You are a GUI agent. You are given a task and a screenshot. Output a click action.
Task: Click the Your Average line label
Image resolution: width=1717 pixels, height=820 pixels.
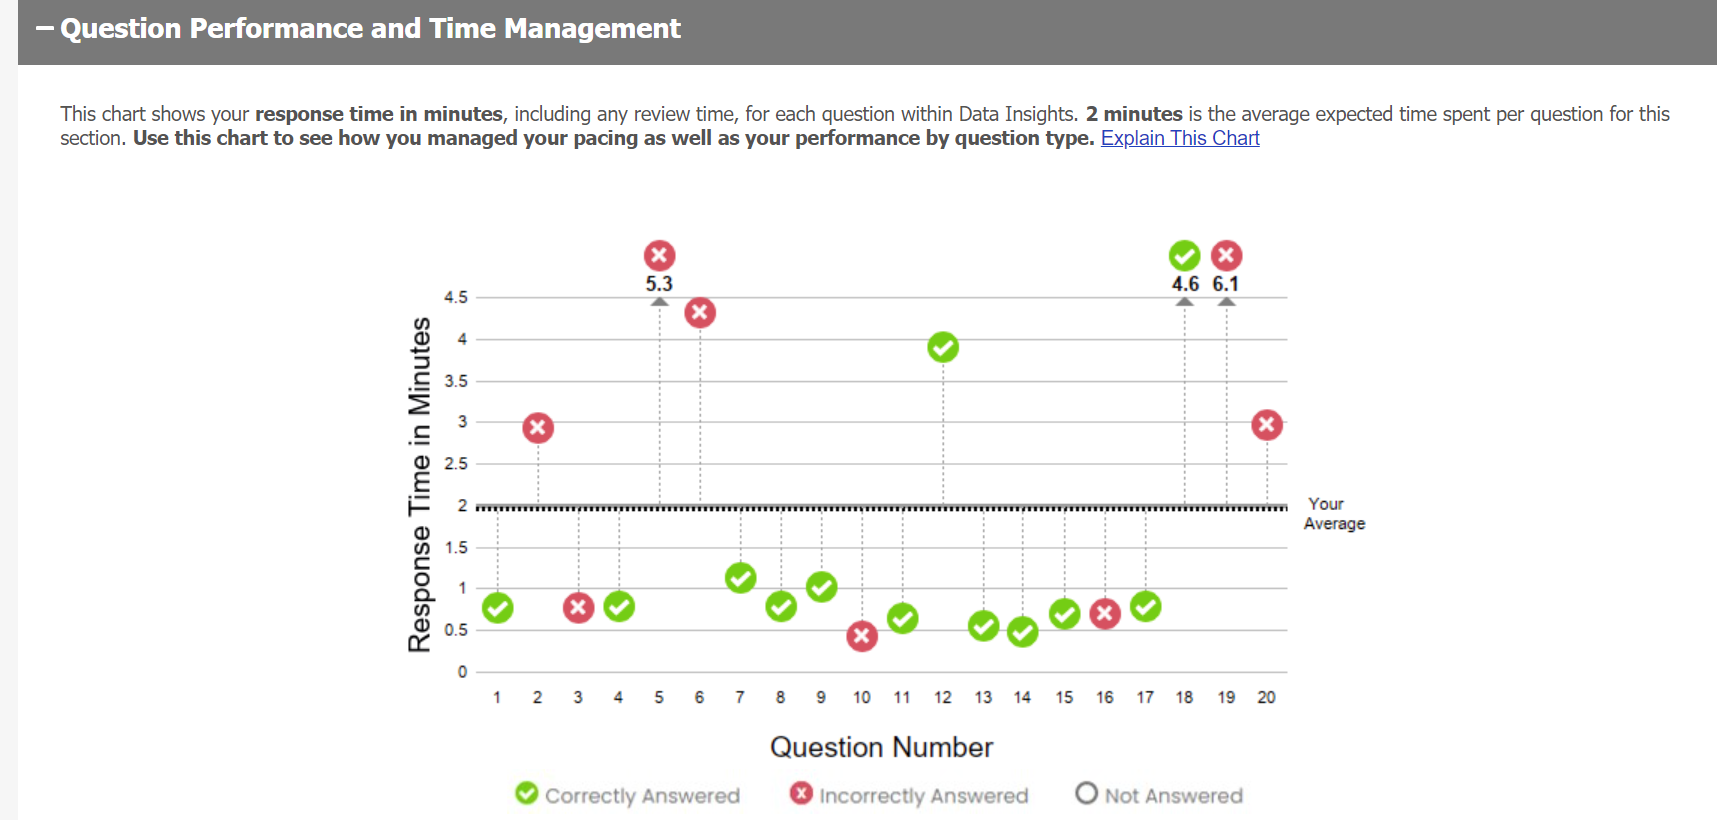click(x=1333, y=514)
